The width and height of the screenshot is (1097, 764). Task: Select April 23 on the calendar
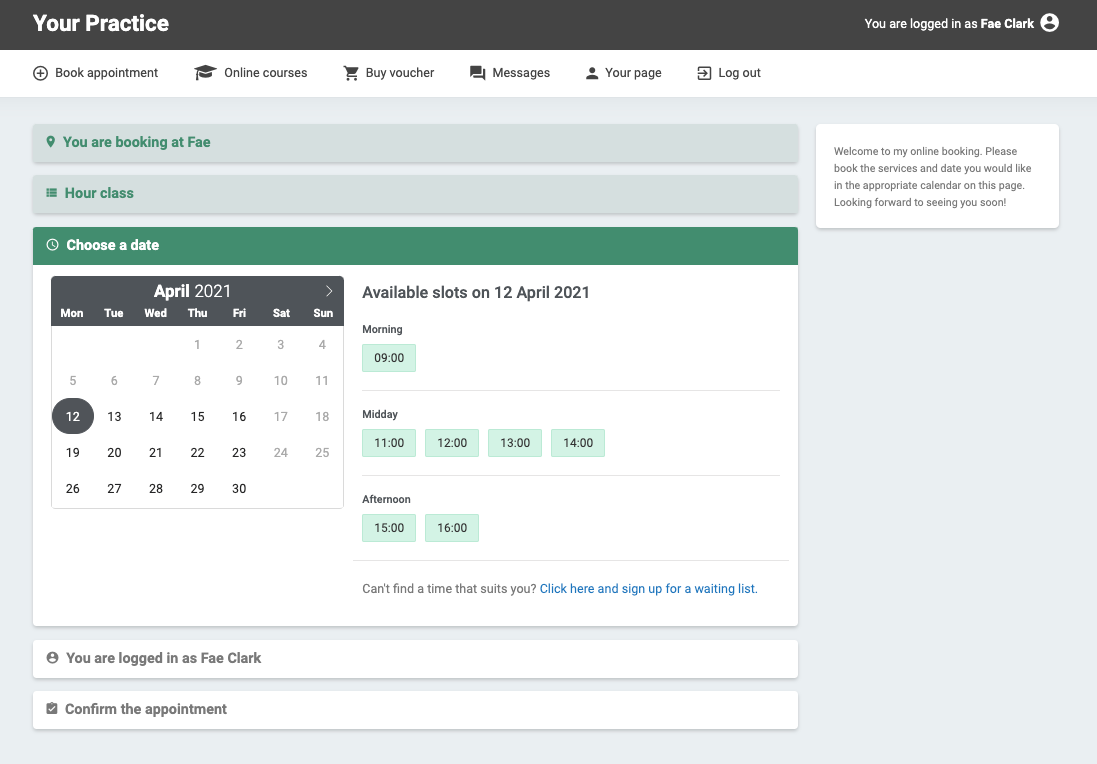pyautogui.click(x=238, y=452)
